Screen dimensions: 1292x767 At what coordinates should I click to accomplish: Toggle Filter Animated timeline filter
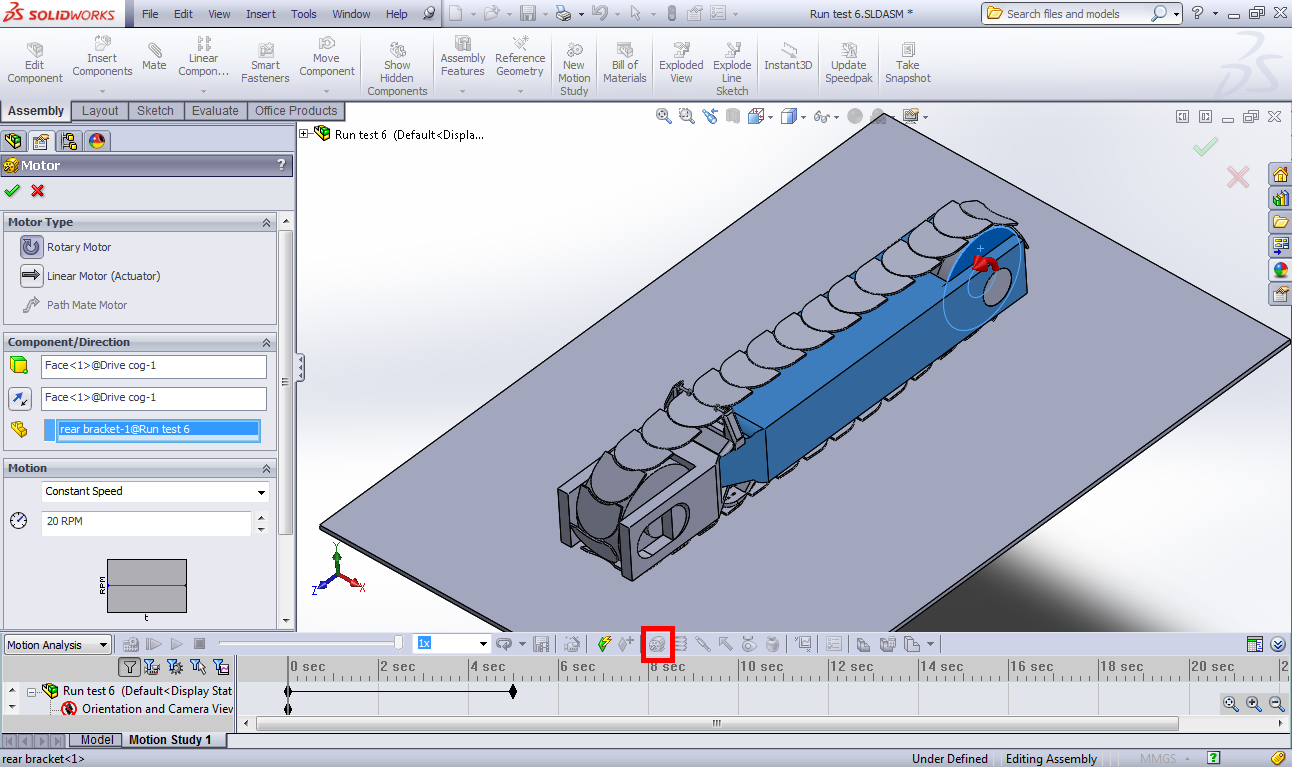152,666
